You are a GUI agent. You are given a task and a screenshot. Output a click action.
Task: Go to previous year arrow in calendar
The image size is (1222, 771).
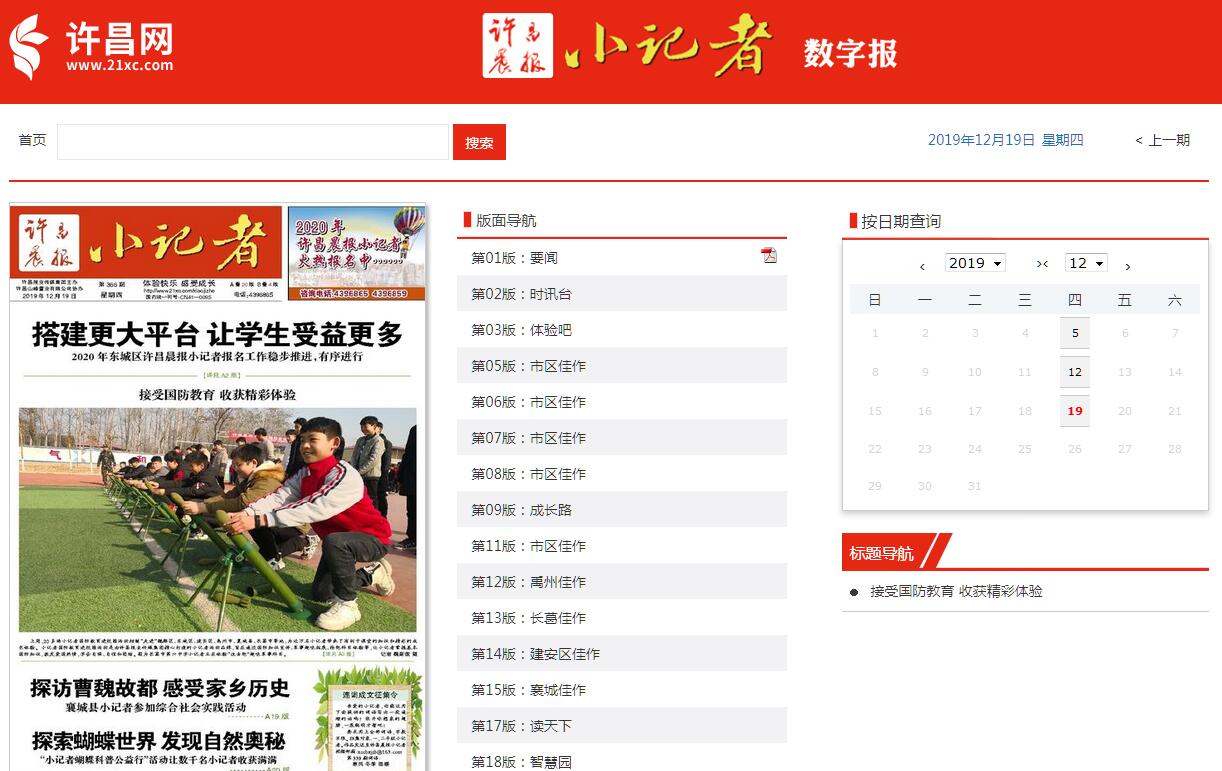coord(922,266)
